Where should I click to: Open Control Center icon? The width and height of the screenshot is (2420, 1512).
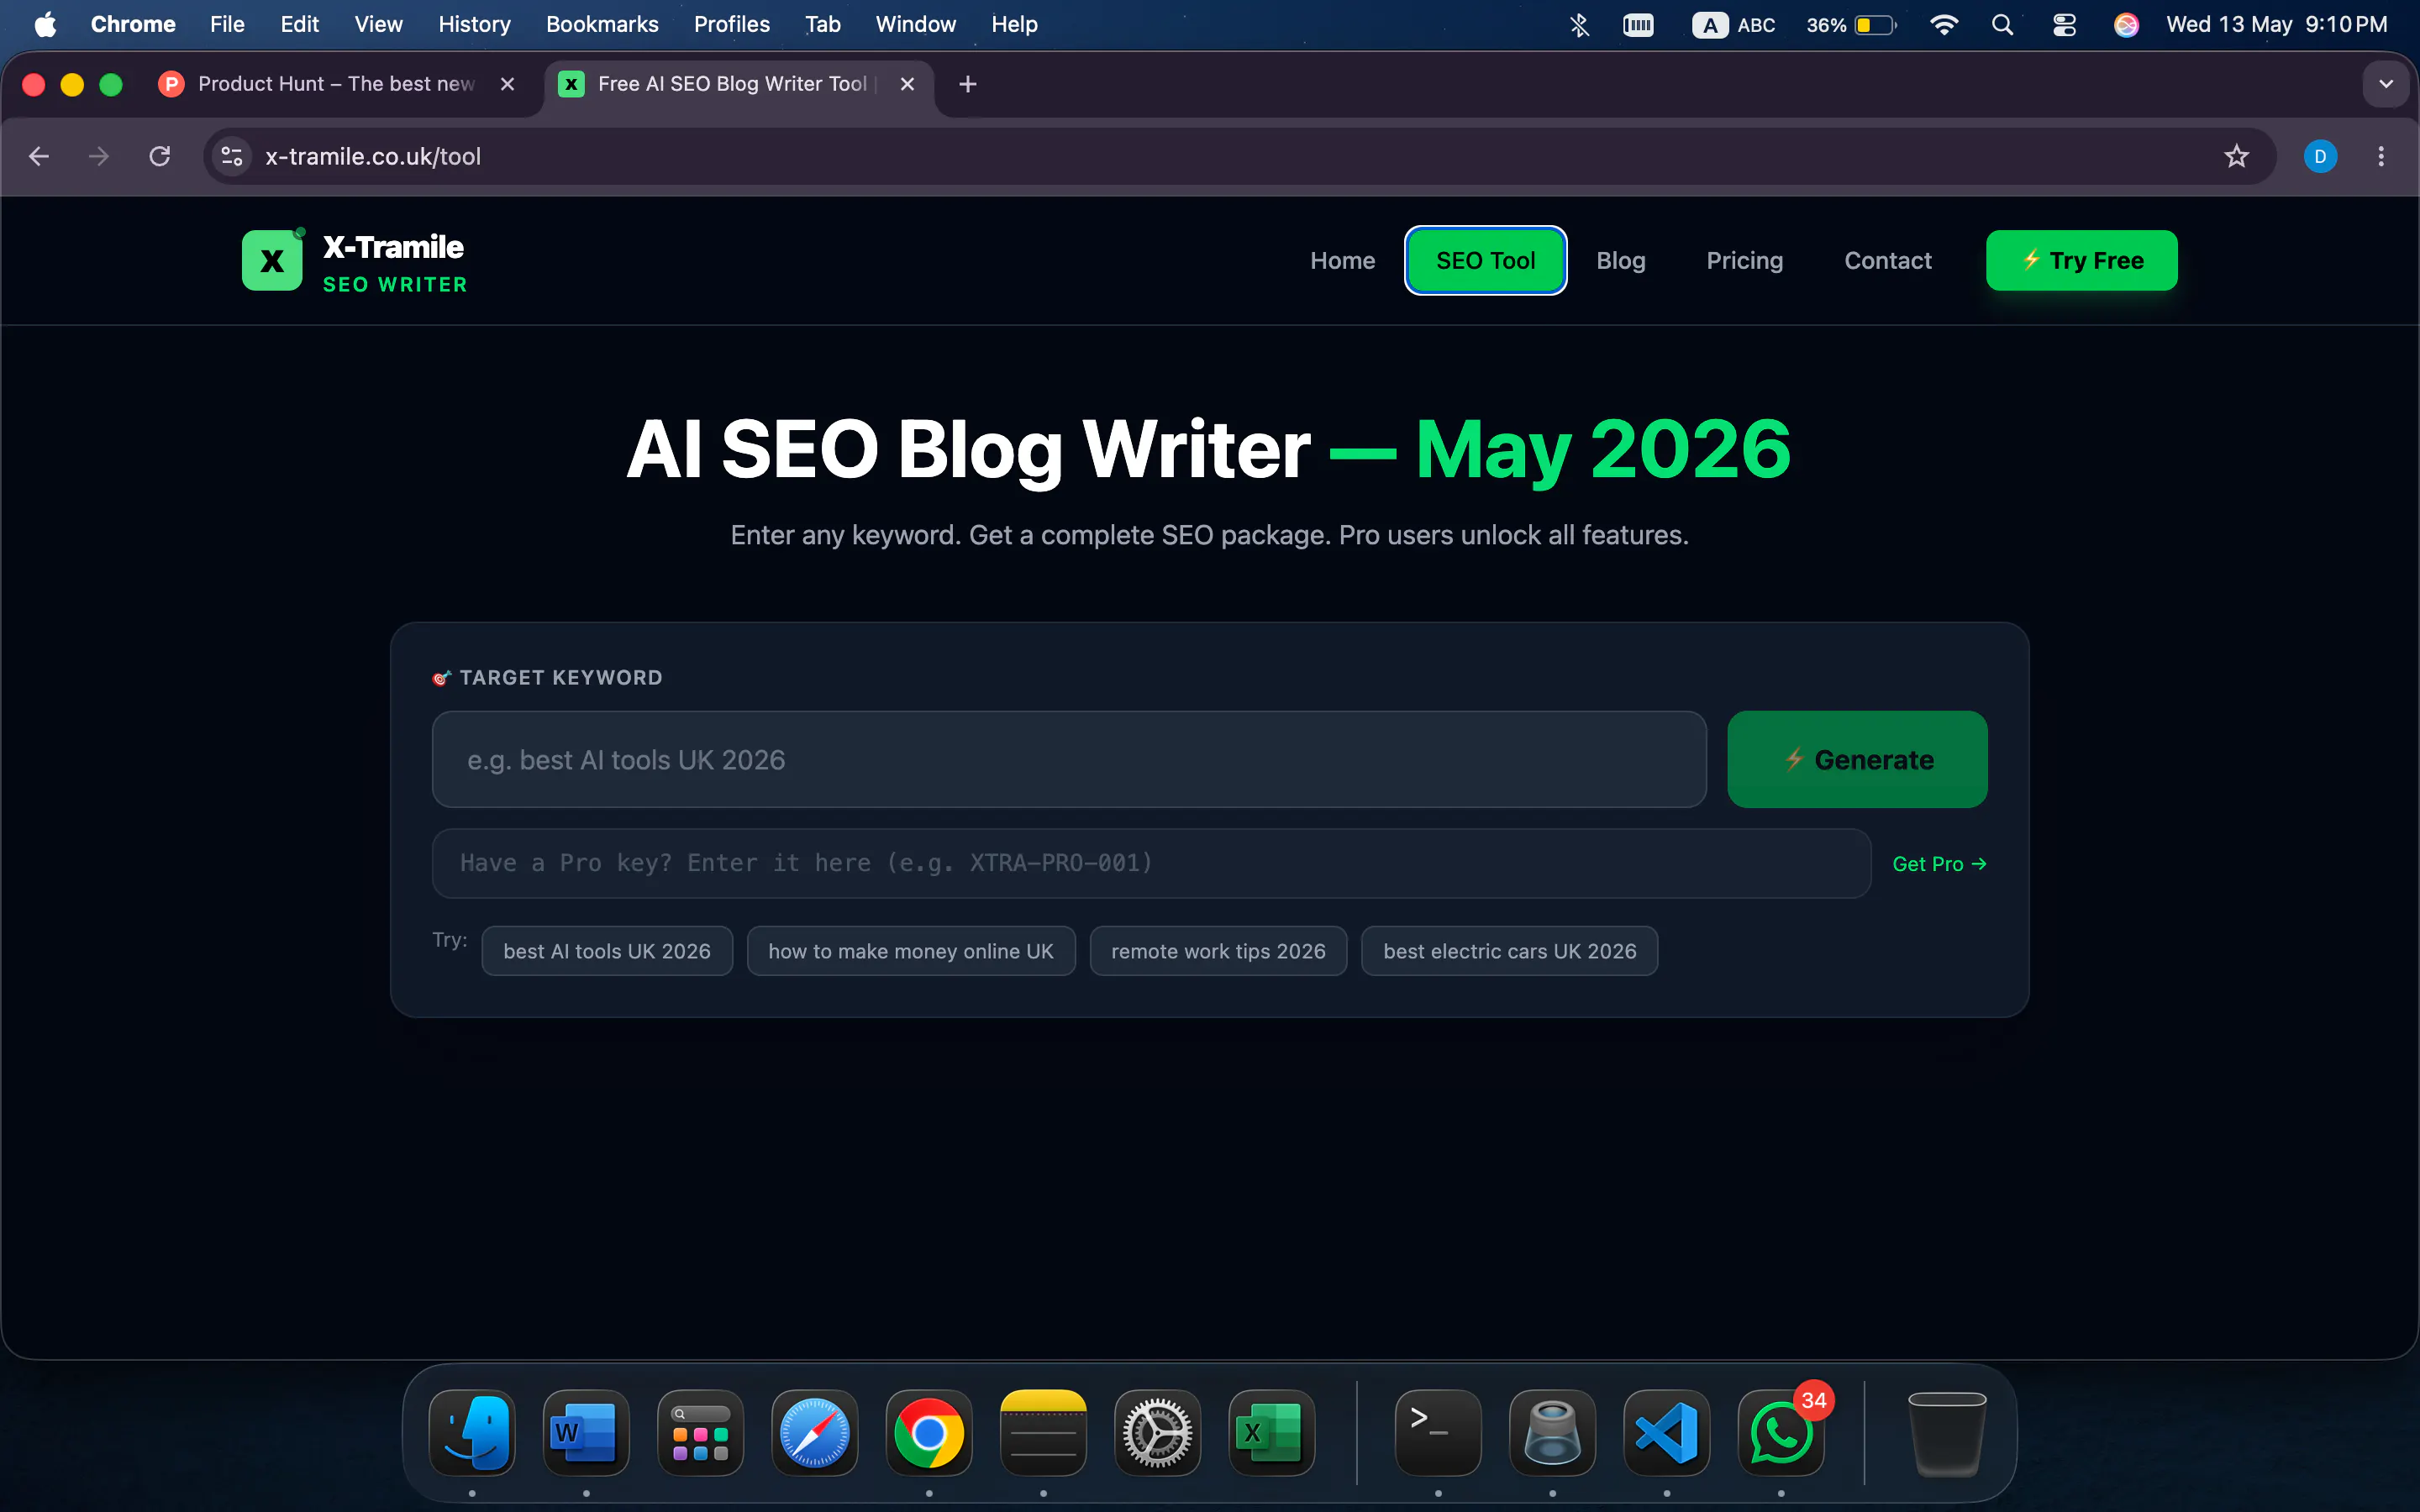[x=2064, y=24]
